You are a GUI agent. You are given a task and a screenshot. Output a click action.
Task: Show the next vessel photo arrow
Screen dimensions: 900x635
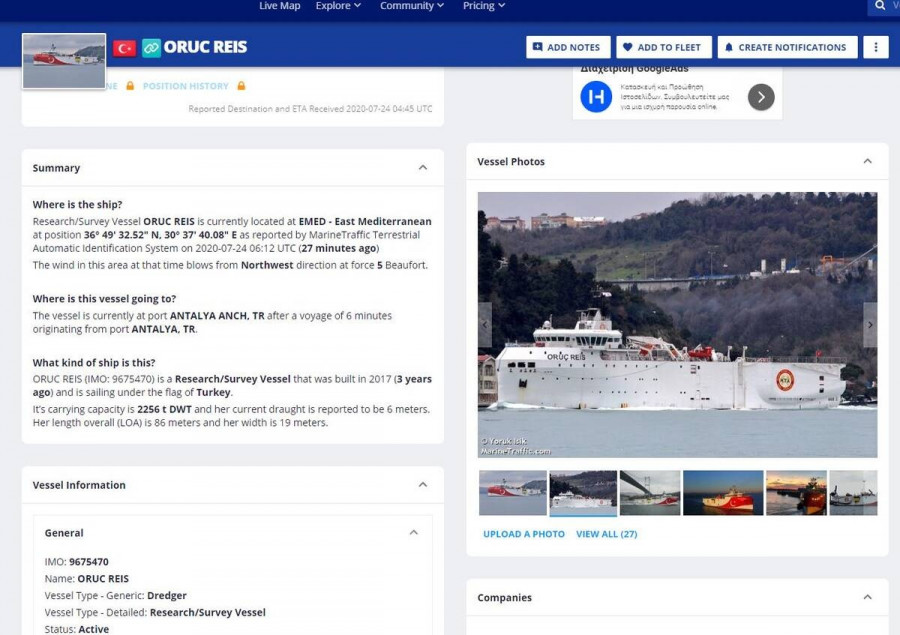pyautogui.click(x=869, y=325)
